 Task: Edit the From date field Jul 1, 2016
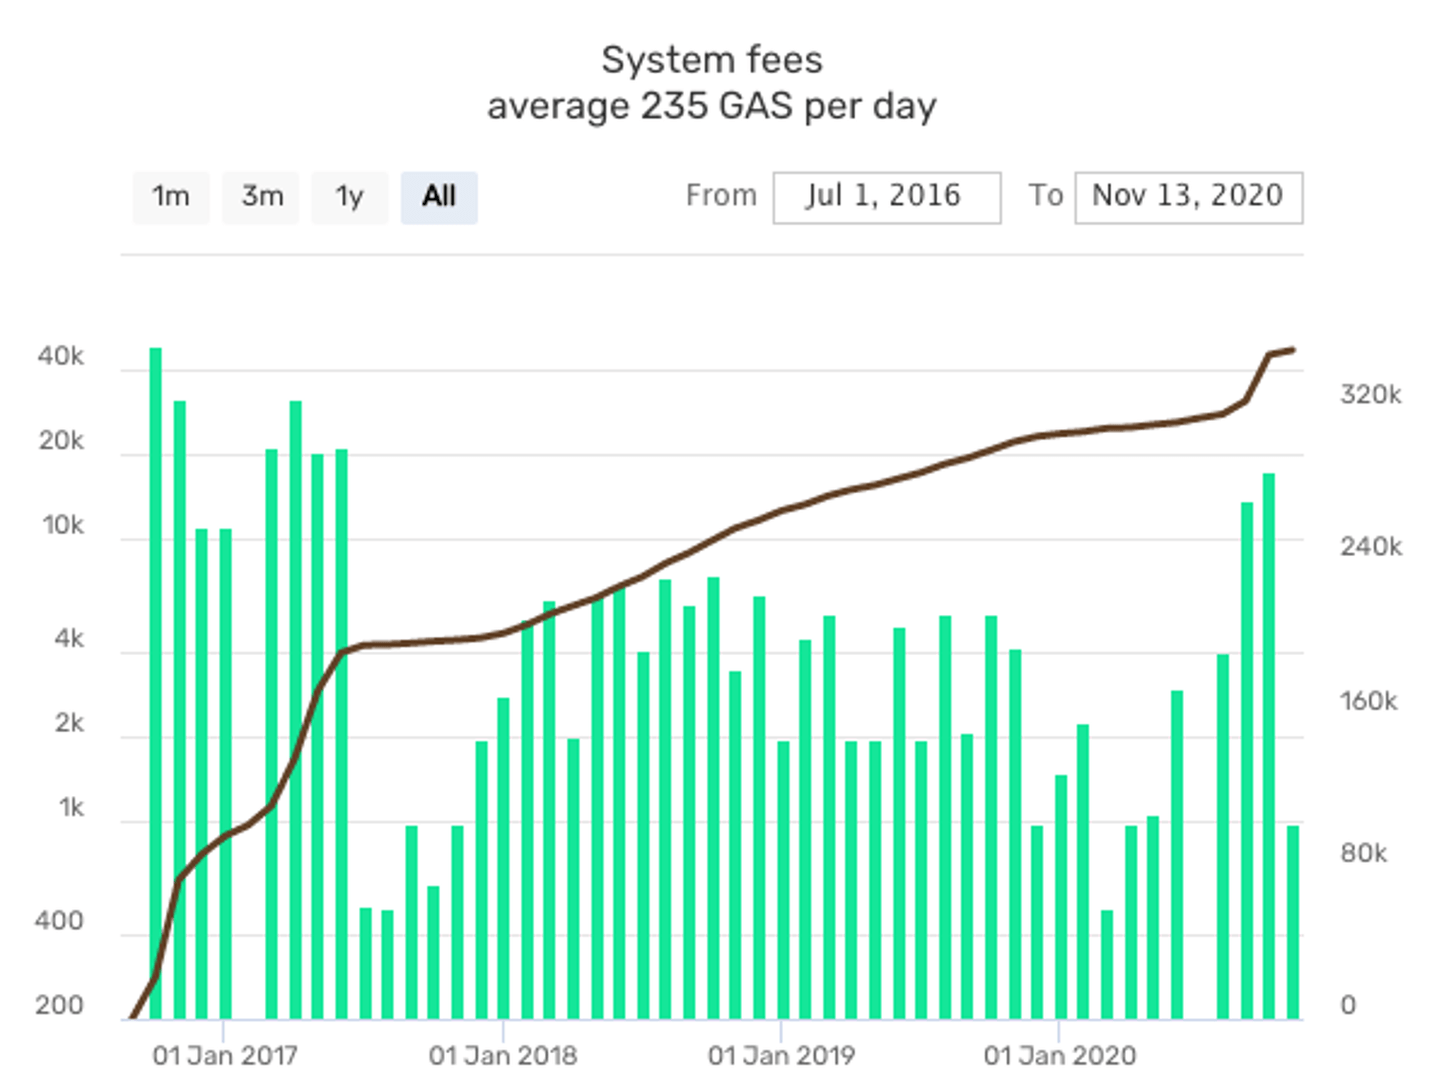[x=886, y=197]
